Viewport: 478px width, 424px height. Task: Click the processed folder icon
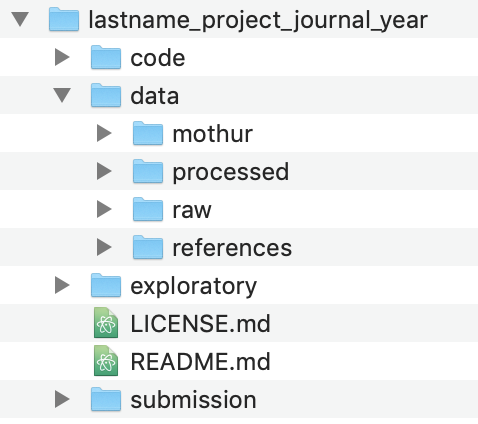tap(148, 171)
